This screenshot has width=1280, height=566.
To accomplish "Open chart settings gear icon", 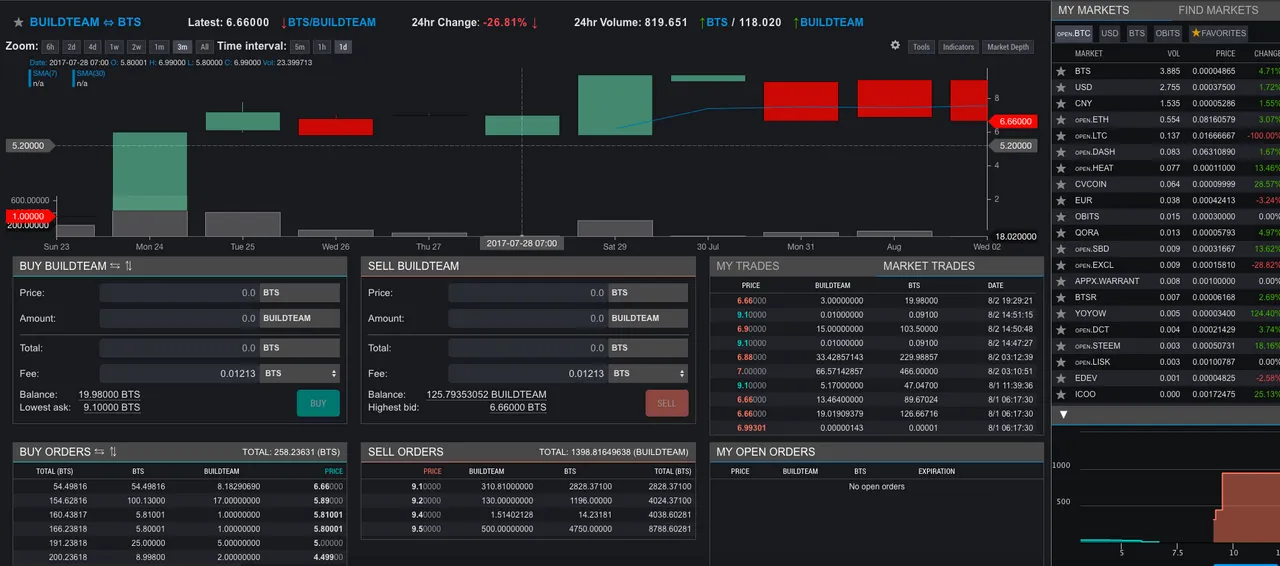I will pos(895,46).
